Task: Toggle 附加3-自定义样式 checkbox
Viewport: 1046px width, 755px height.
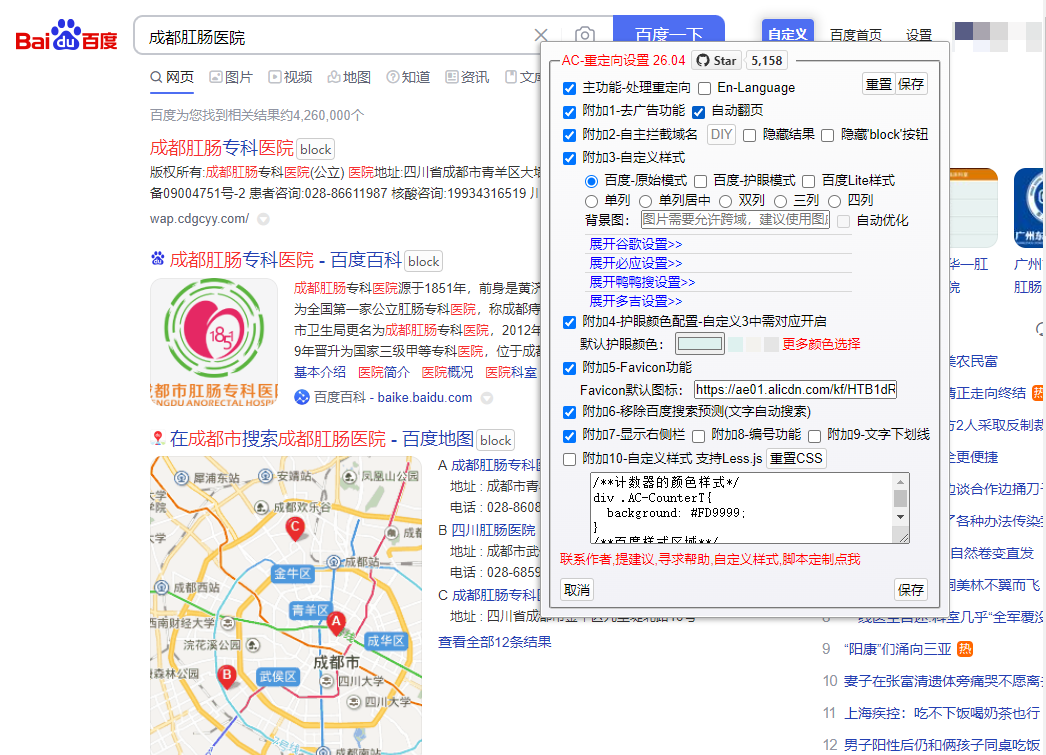Action: point(569,158)
